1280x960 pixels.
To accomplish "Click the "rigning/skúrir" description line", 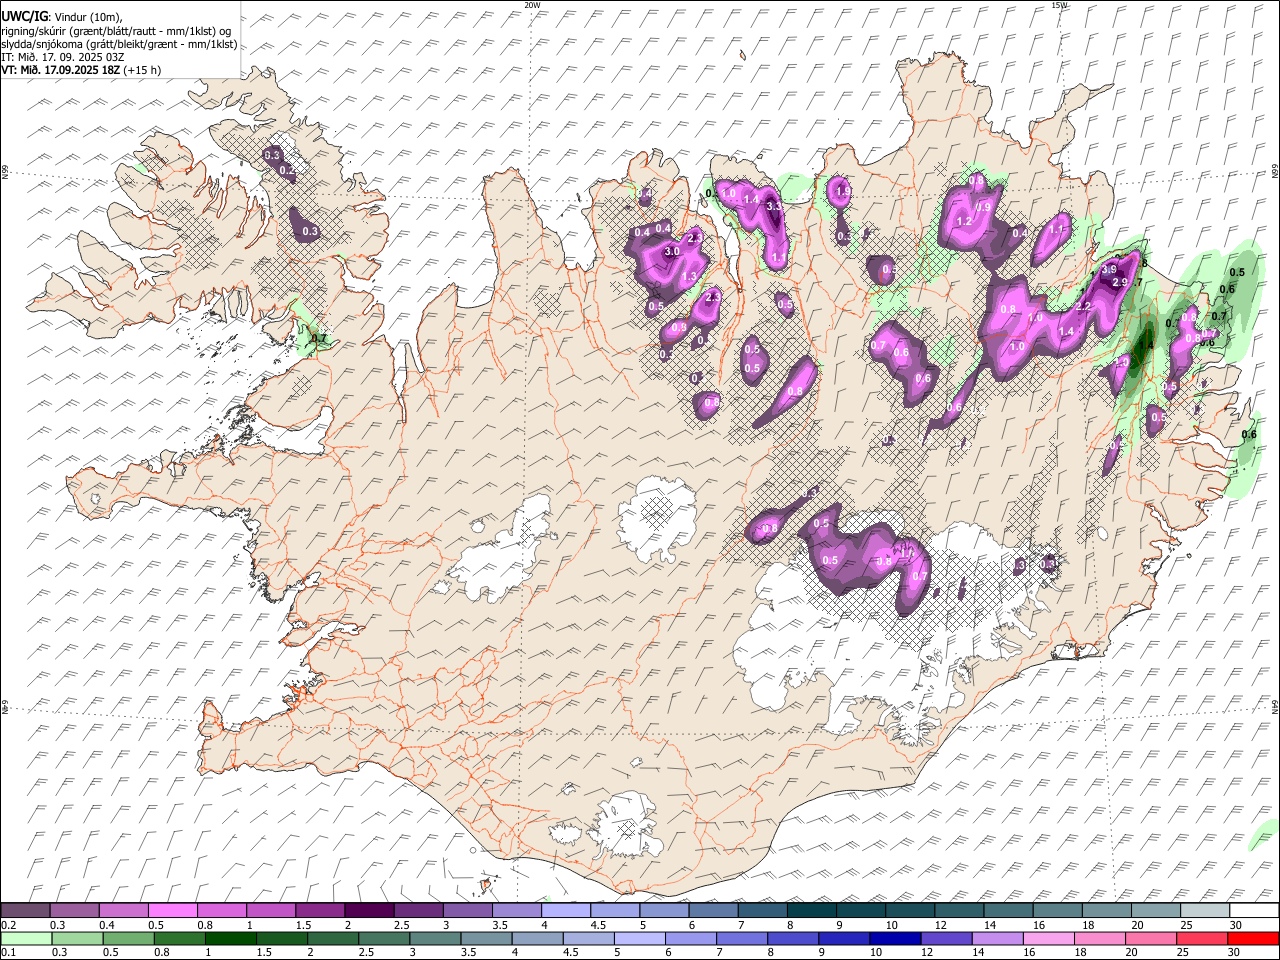I will coord(116,30).
